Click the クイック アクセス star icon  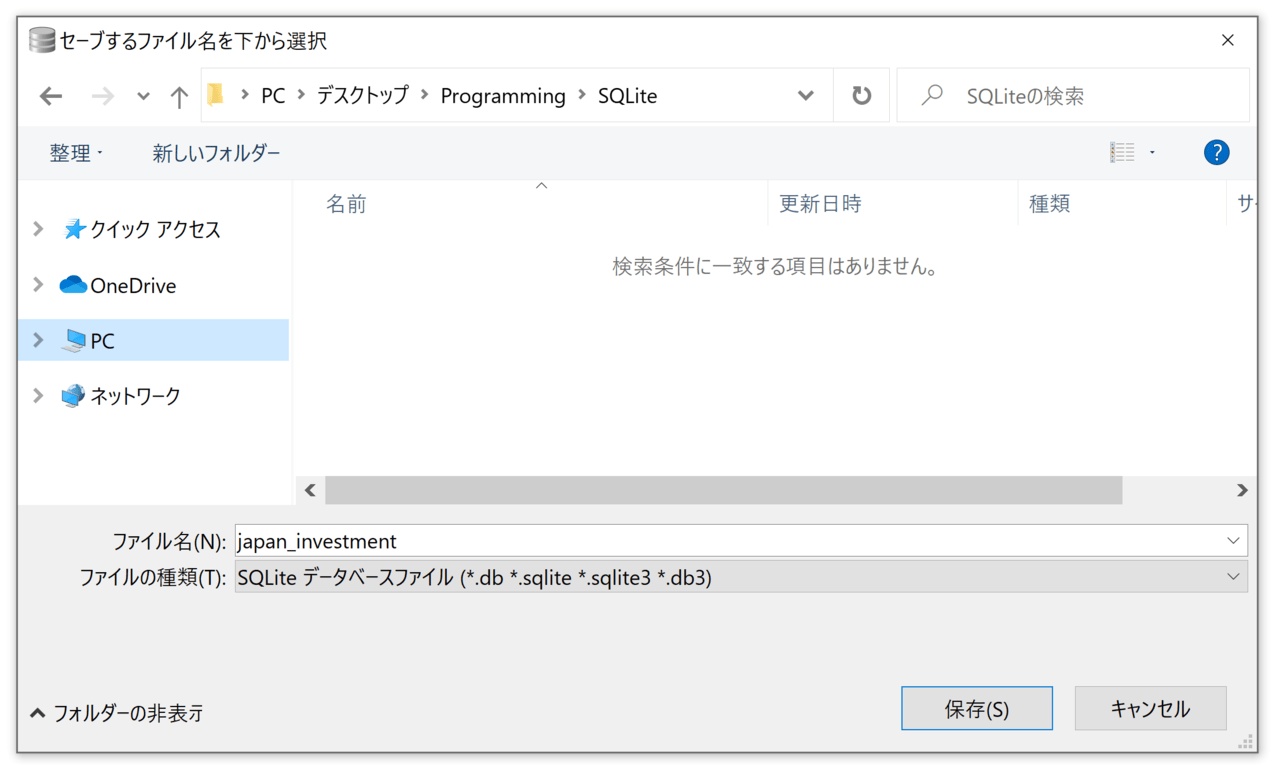(73, 228)
